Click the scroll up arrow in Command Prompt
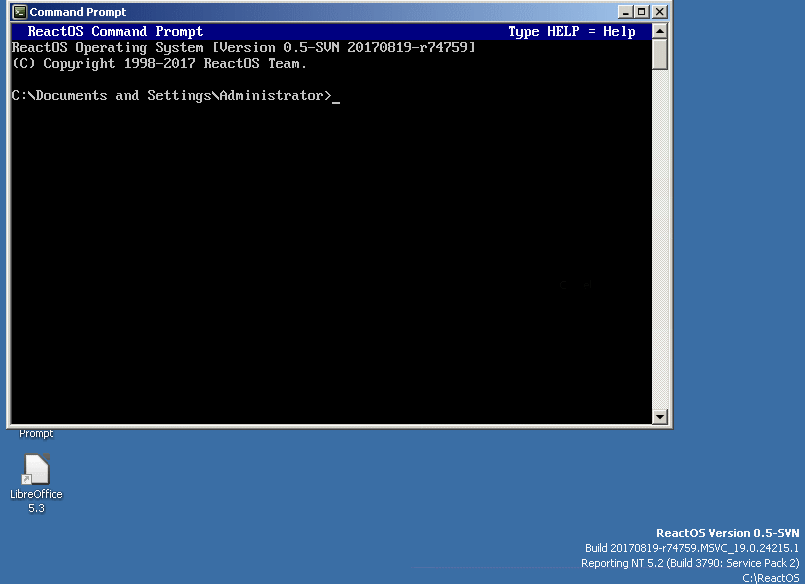The image size is (805, 584). 660,31
